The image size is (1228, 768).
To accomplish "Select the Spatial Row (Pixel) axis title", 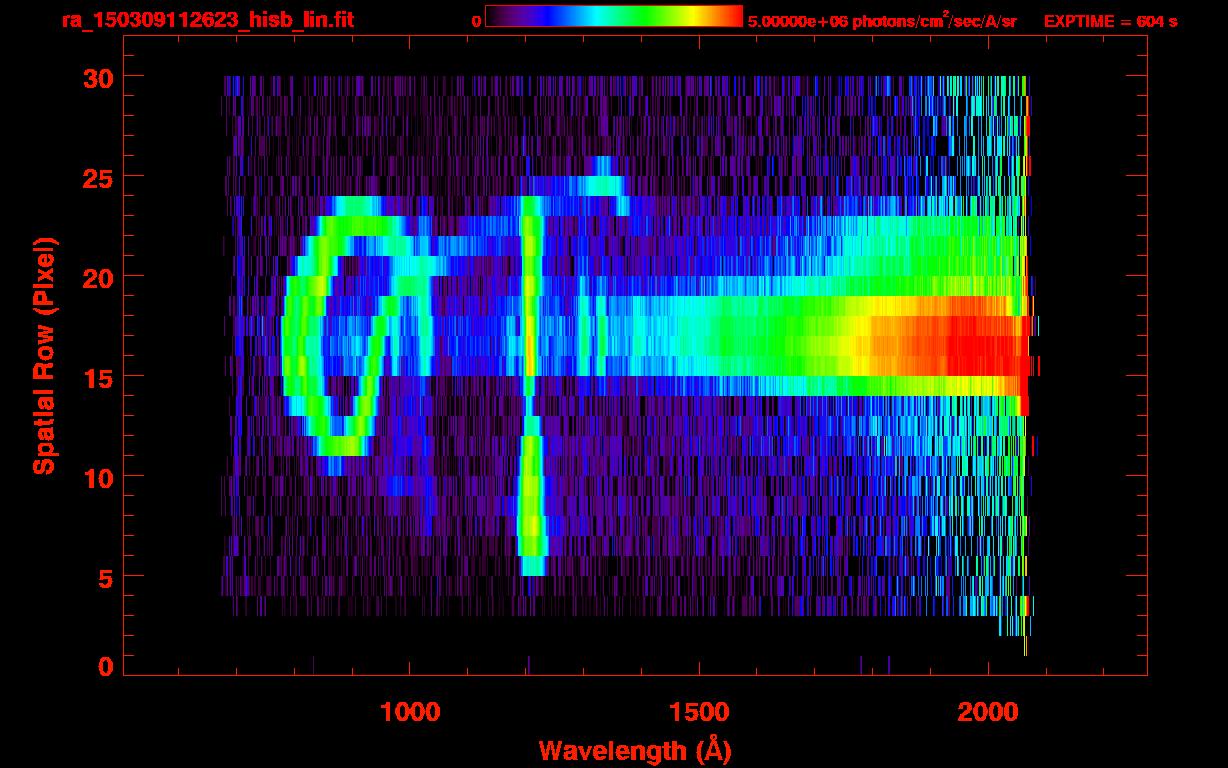I will tap(44, 355).
